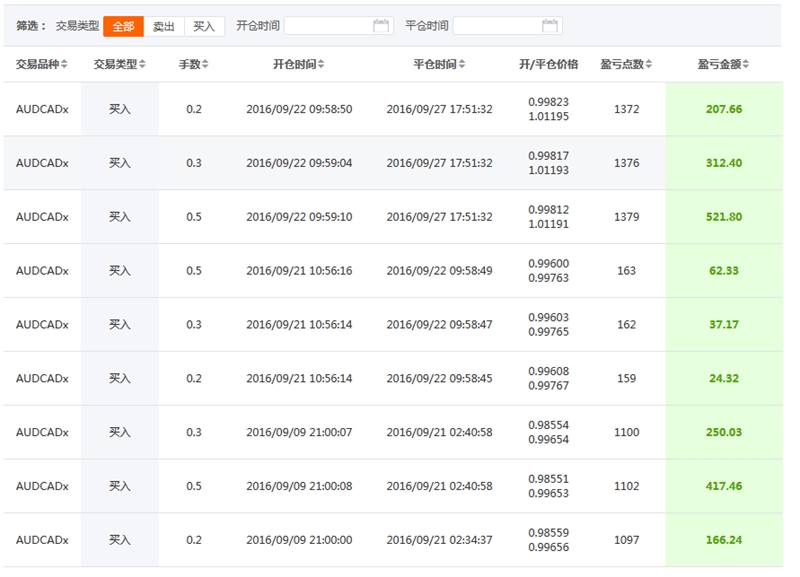Click points value 1379
Image resolution: width=800 pixels, height=577 pixels.
[x=627, y=217]
